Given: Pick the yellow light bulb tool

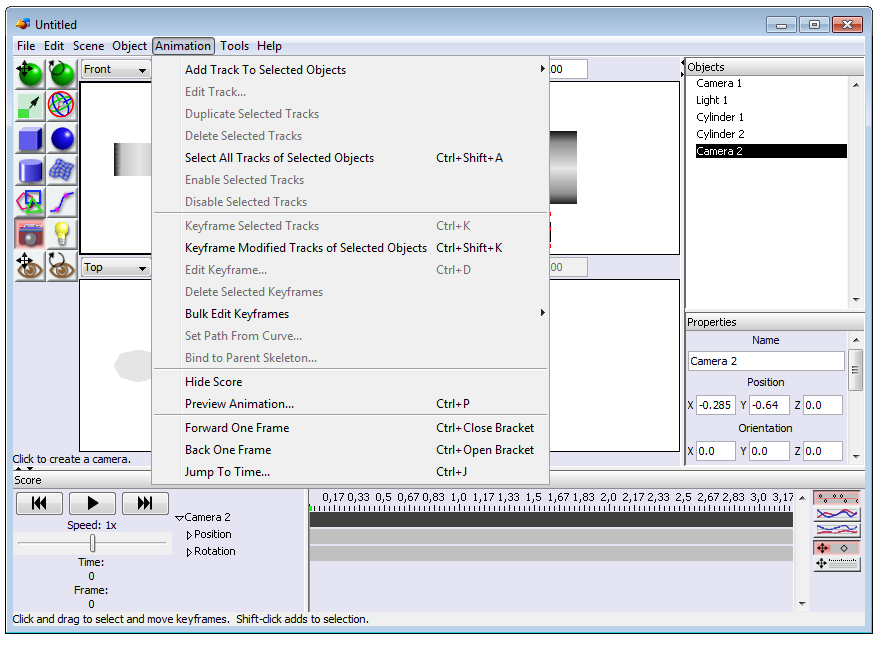Looking at the screenshot, I should coord(62,234).
